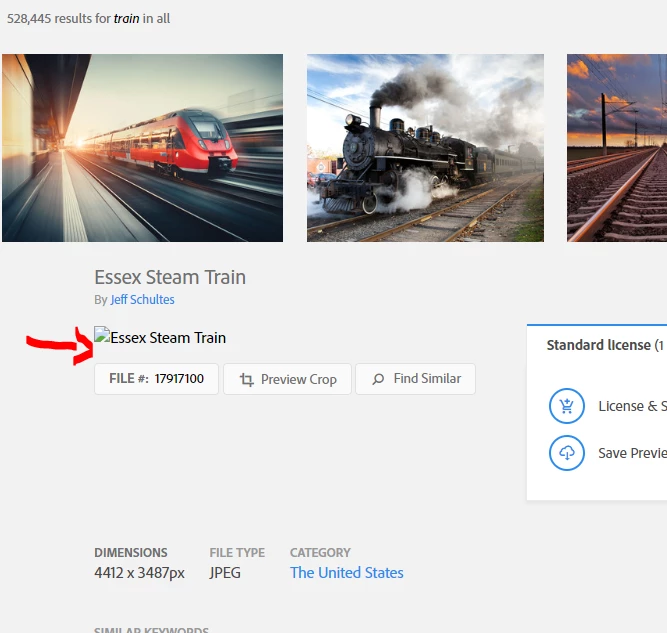The height and width of the screenshot is (633, 667).
Task: Click the broken image placeholder icon
Action: coord(102,335)
